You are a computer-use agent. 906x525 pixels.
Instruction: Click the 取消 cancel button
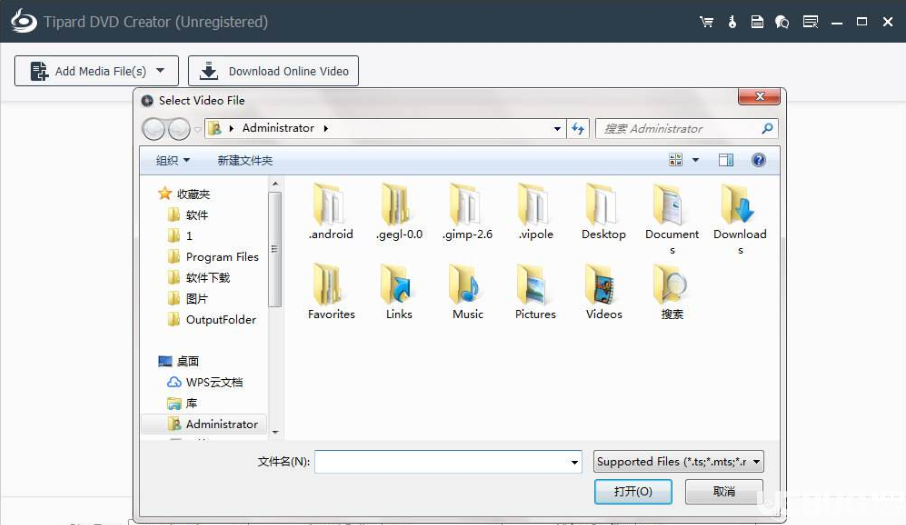click(724, 492)
